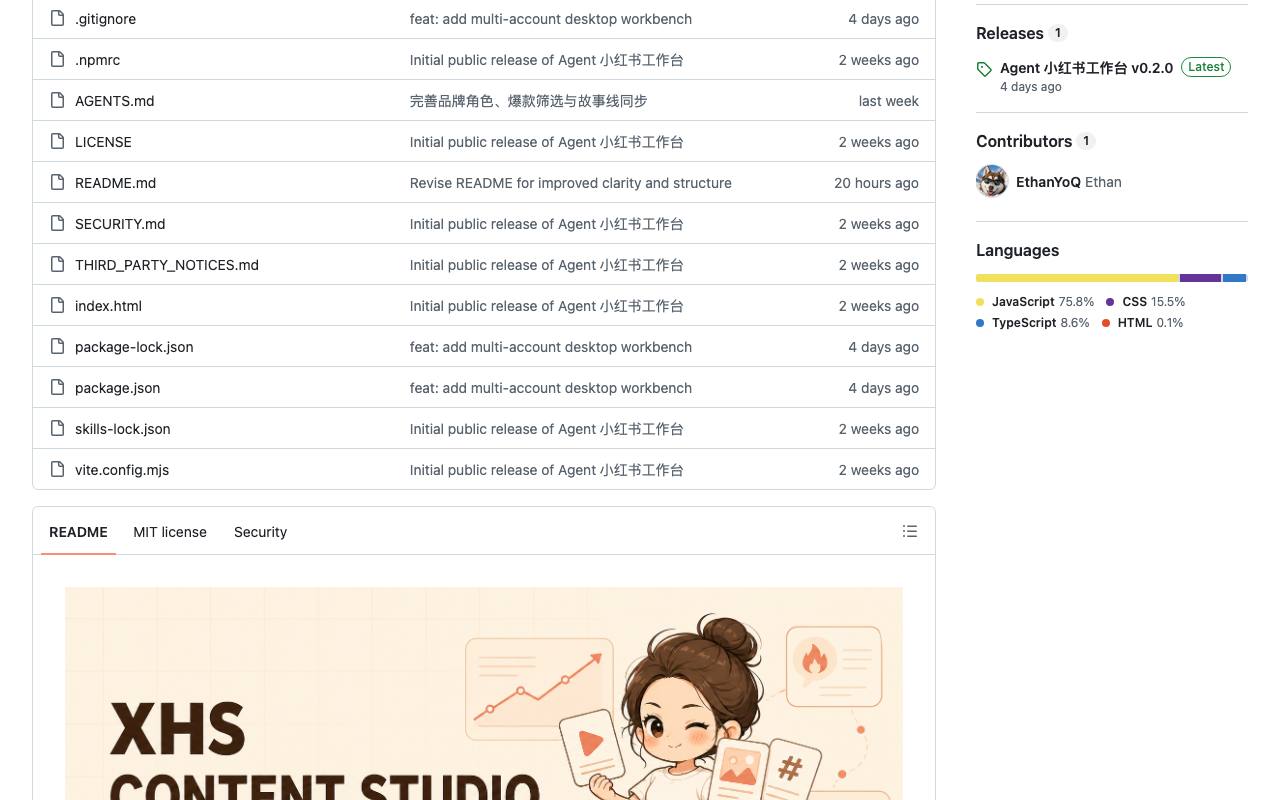Switch to the Security tab

click(260, 532)
